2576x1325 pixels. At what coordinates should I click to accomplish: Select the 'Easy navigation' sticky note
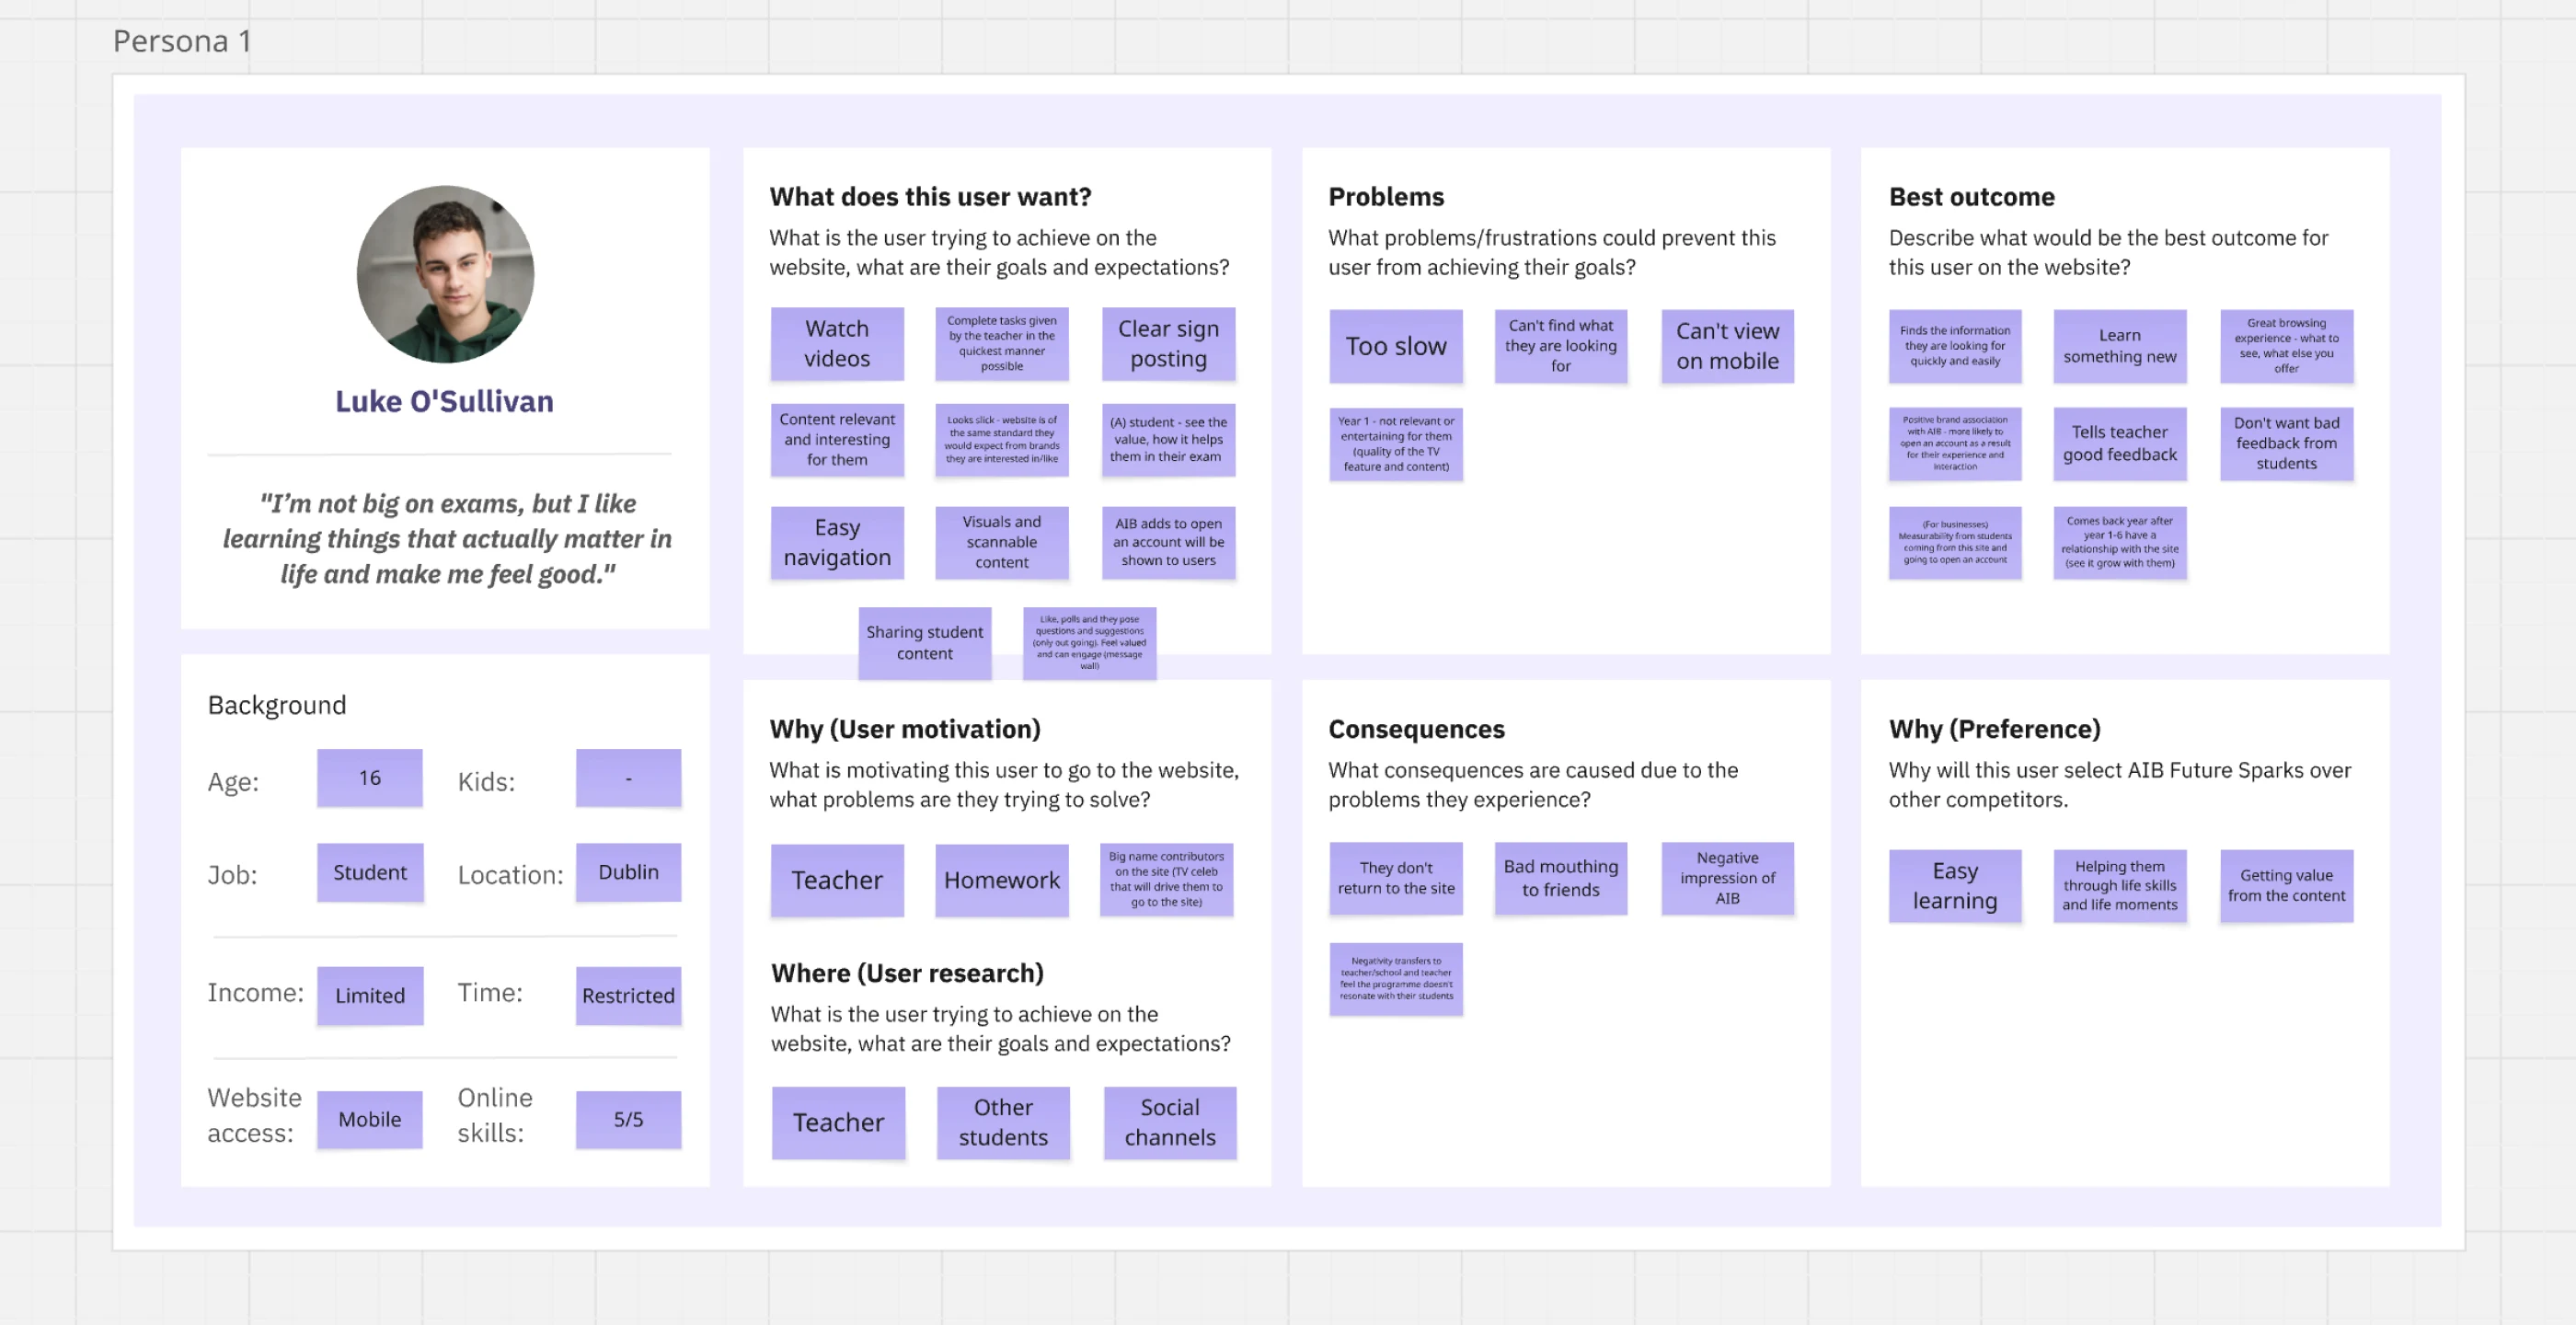coord(837,542)
